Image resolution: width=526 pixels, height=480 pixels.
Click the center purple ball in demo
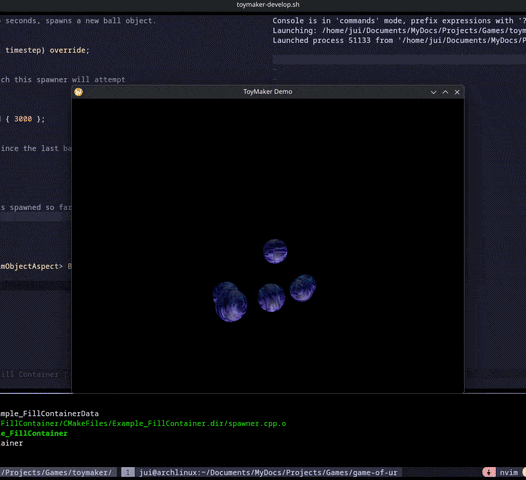pos(271,298)
